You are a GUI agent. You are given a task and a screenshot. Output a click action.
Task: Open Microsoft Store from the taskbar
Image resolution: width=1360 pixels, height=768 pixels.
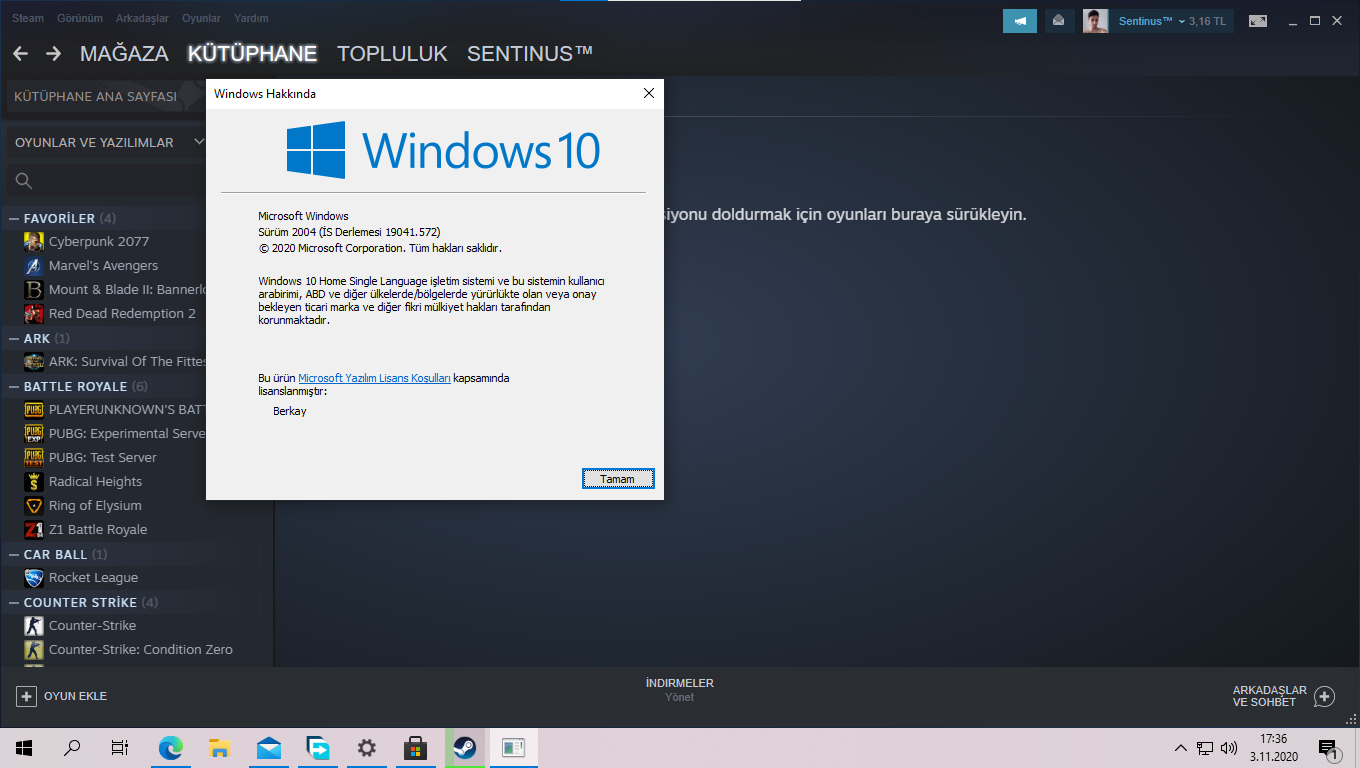tap(416, 748)
